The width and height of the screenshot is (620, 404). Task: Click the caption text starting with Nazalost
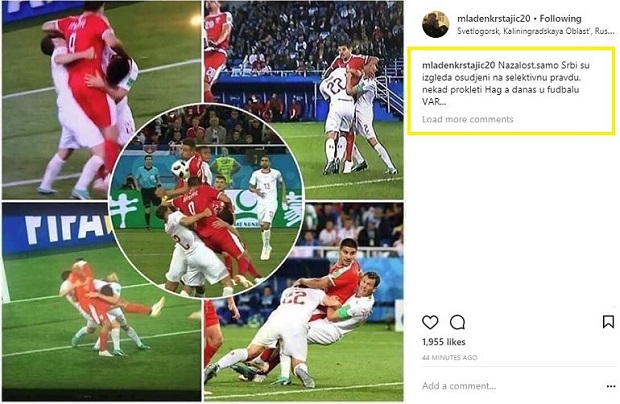[503, 83]
